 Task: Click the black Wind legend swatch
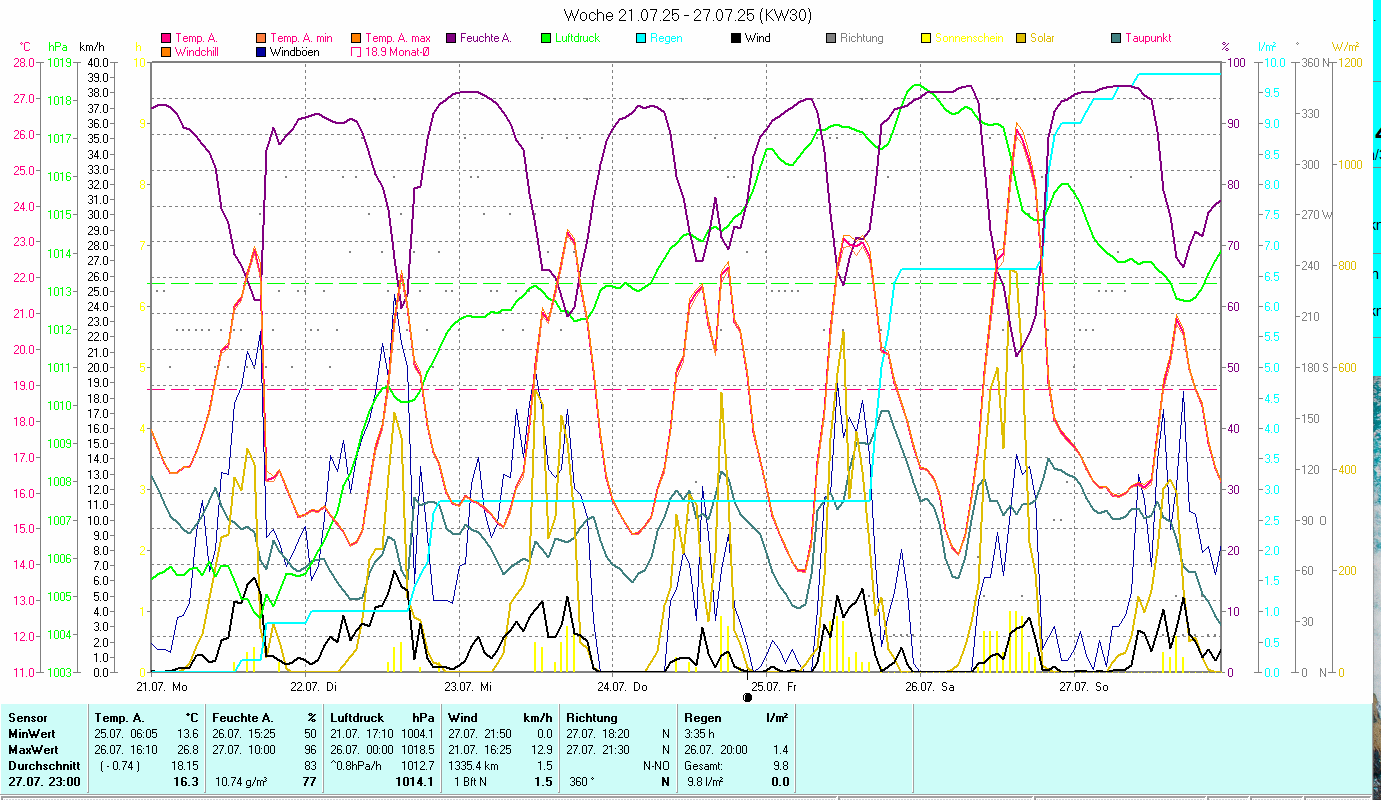(736, 39)
